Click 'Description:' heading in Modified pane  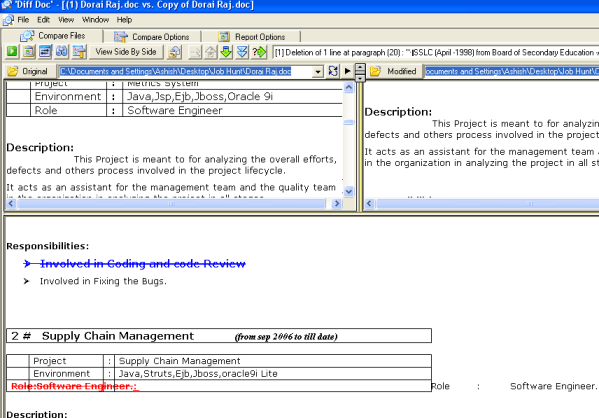click(398, 112)
